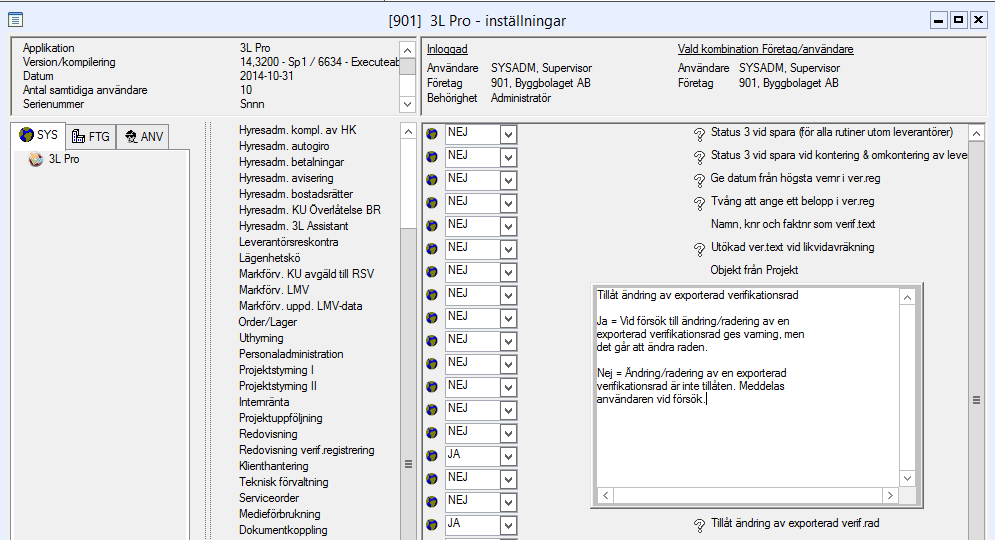Click the globe icon on the Namn, knr och faktnr row
This screenshot has width=995, height=540.
(432, 226)
